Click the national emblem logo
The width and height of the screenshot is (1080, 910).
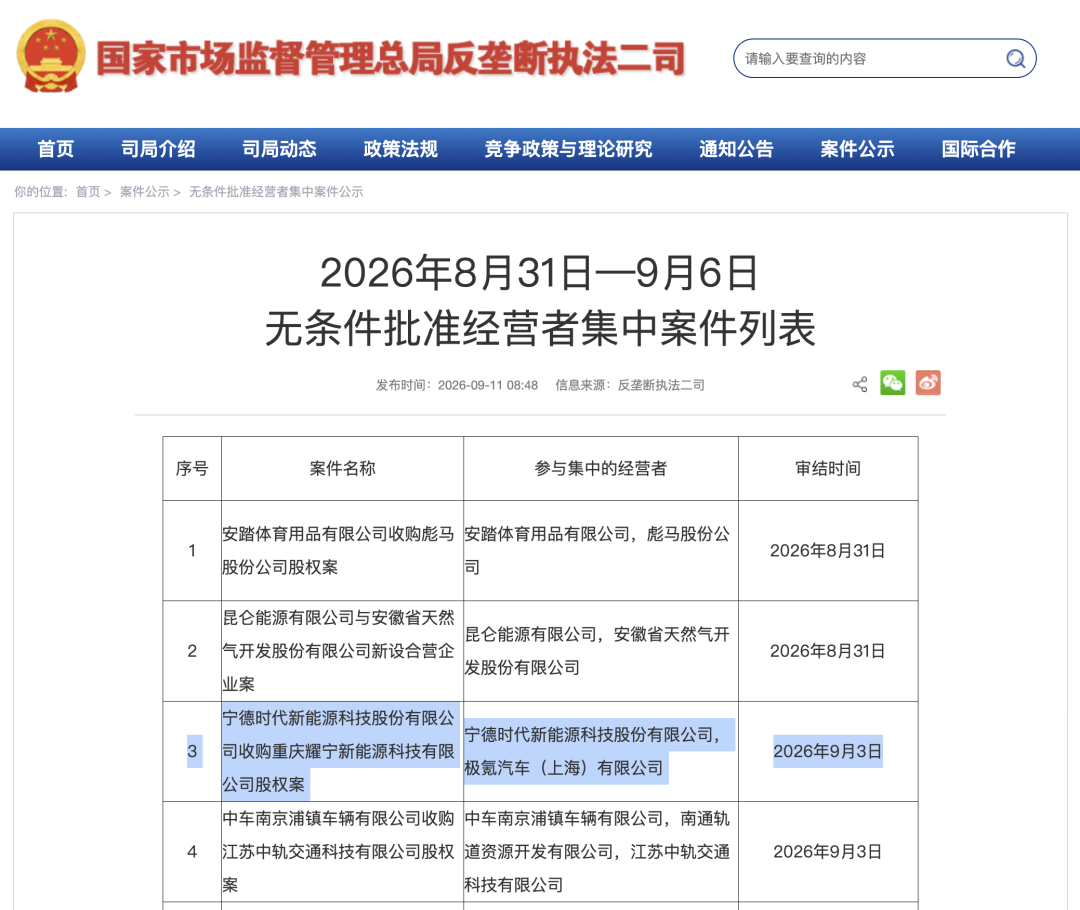(x=51, y=56)
